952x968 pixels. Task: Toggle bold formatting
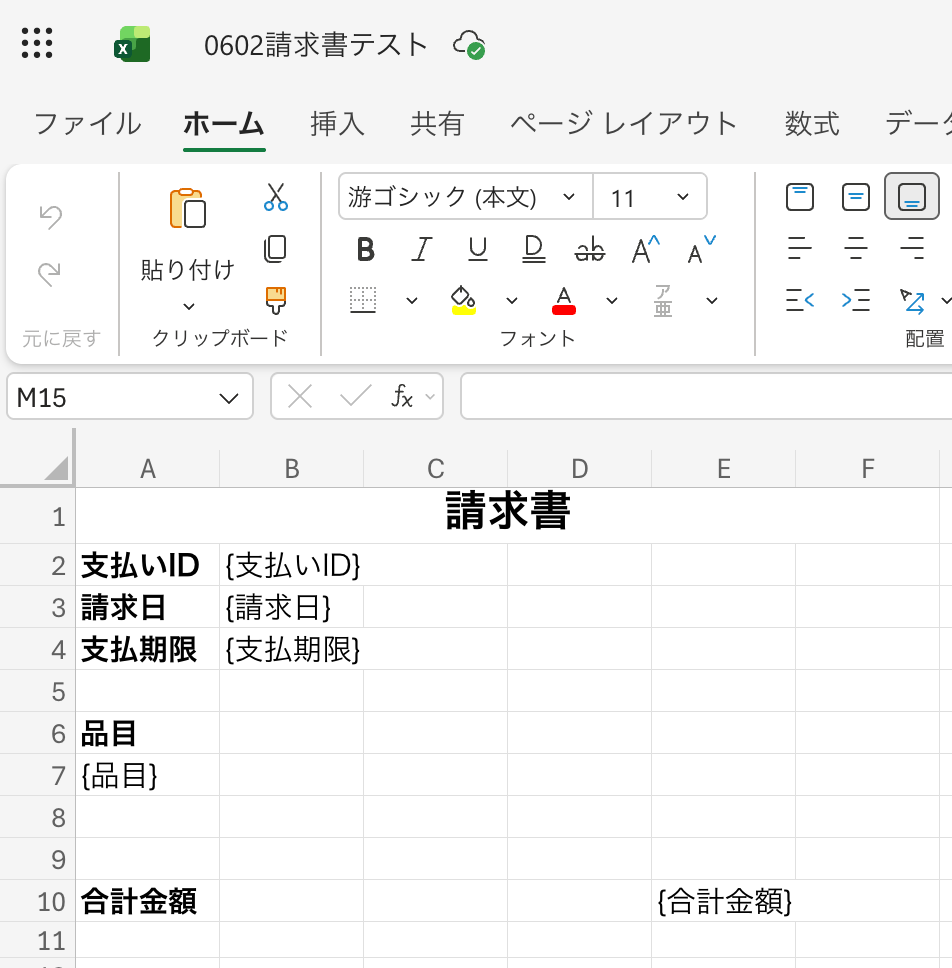tap(365, 249)
